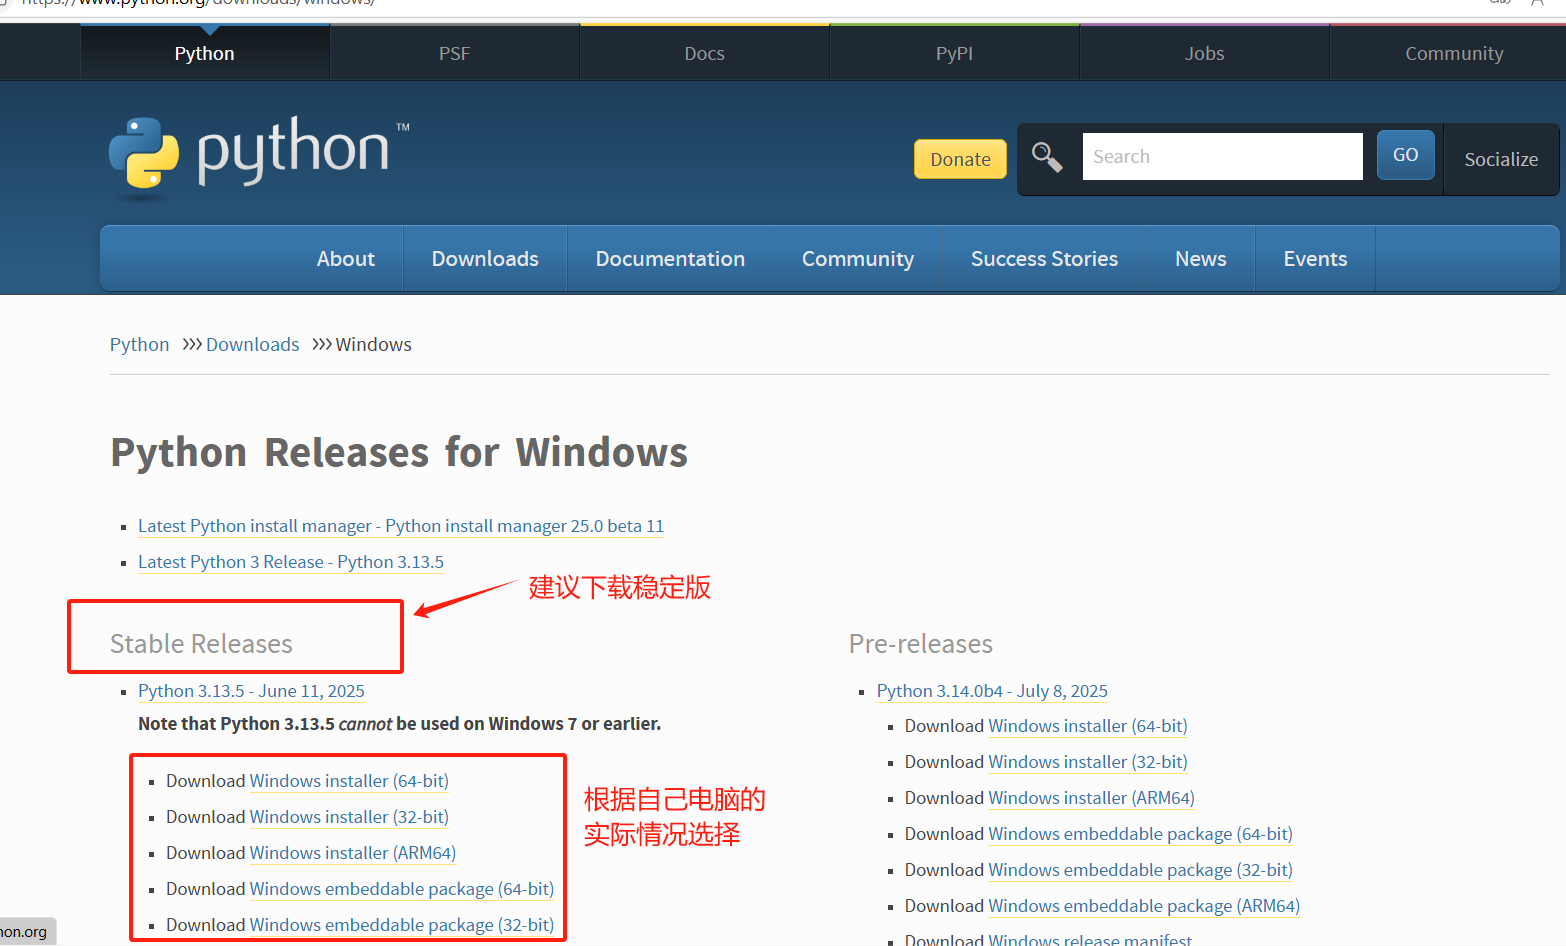Click the Pre-releases heading
The image size is (1566, 946).
coord(921,644)
